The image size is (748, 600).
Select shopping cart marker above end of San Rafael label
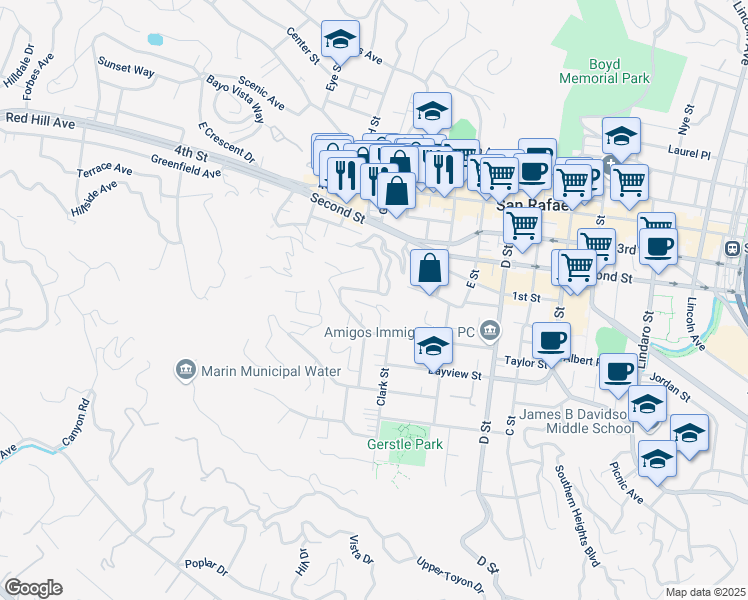[x=572, y=183]
